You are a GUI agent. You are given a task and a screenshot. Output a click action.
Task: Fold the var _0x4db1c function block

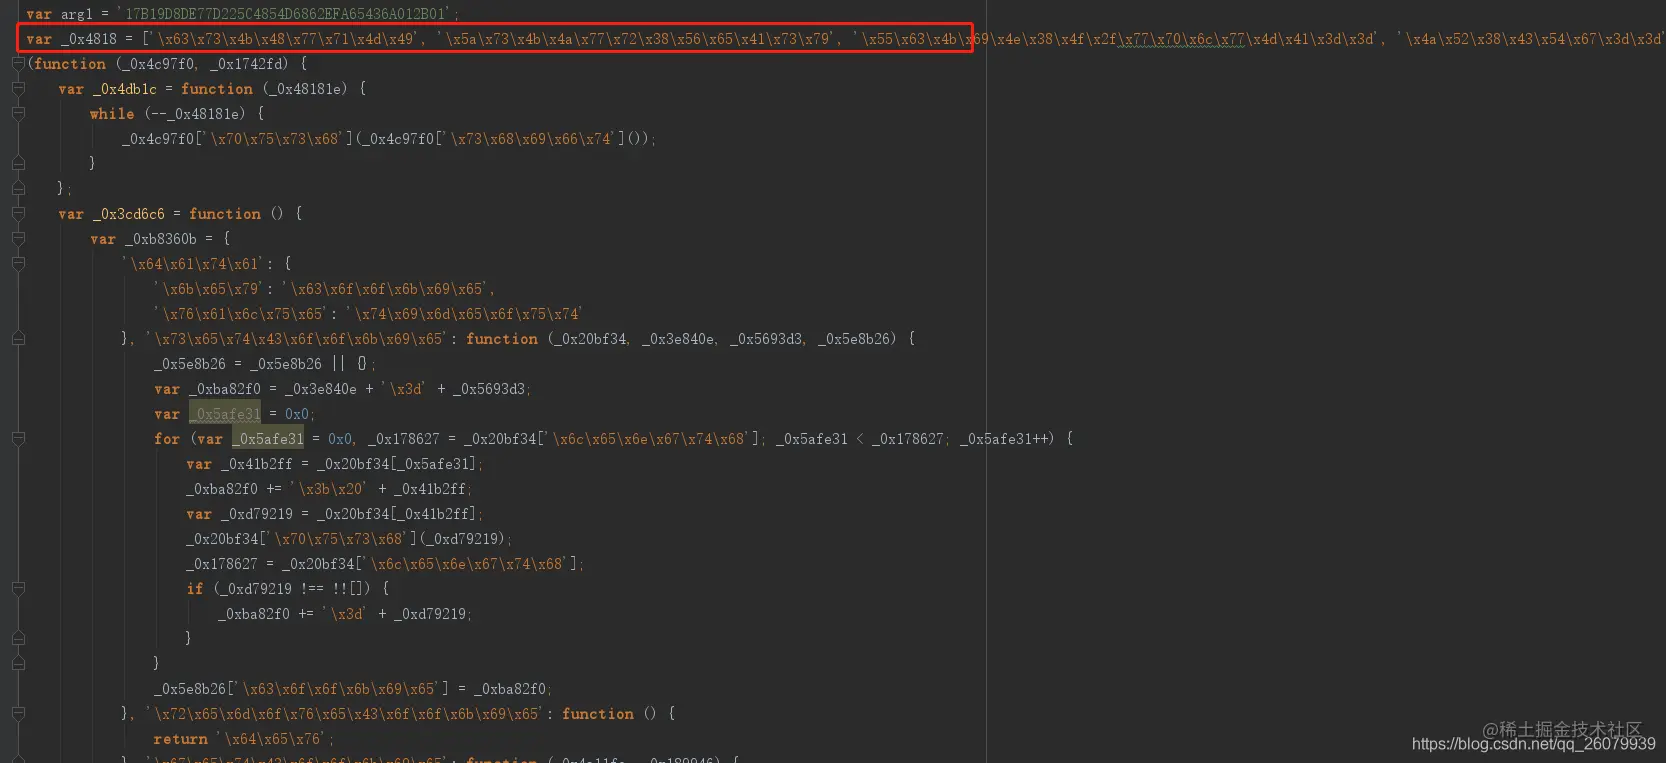point(18,89)
